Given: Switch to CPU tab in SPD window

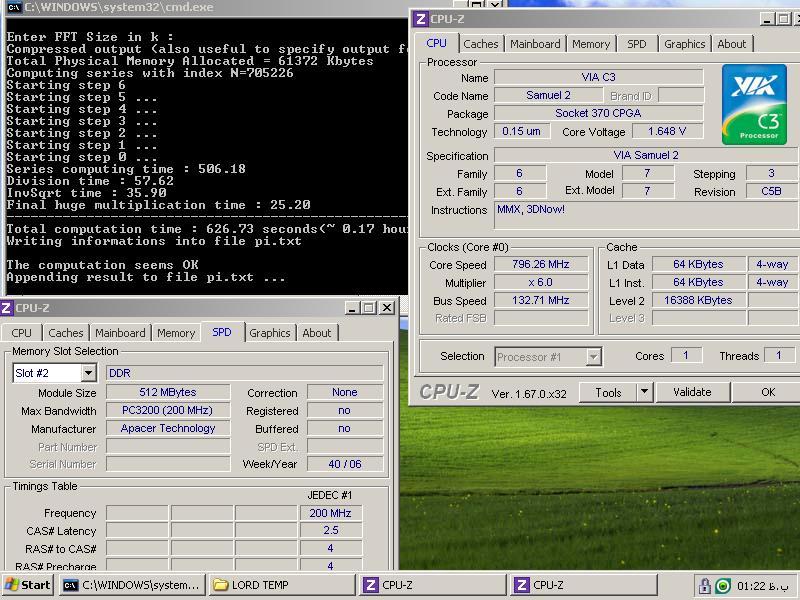Looking at the screenshot, I should click(x=21, y=333).
